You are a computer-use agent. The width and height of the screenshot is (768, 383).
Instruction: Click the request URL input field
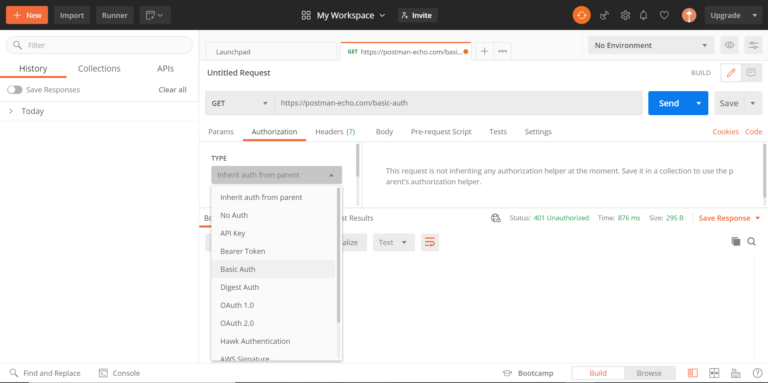[x=458, y=103]
